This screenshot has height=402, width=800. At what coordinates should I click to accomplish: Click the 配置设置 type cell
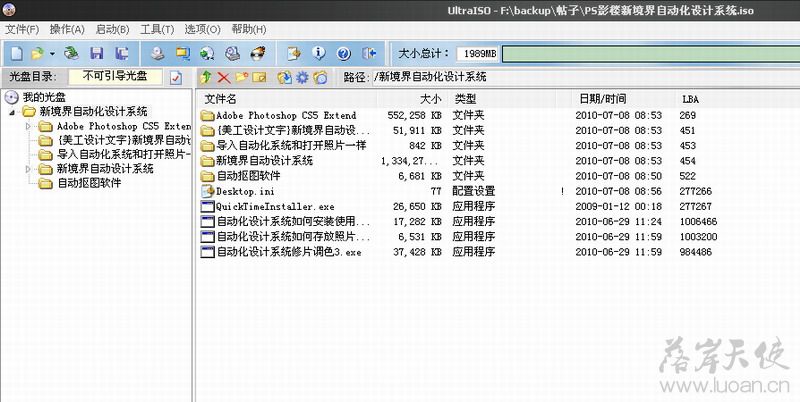473,191
